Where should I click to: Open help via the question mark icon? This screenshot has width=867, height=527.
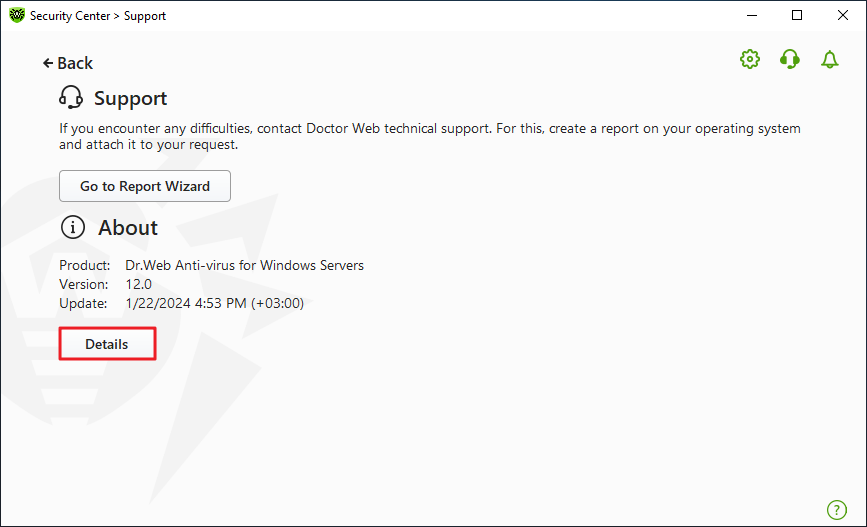pos(837,510)
